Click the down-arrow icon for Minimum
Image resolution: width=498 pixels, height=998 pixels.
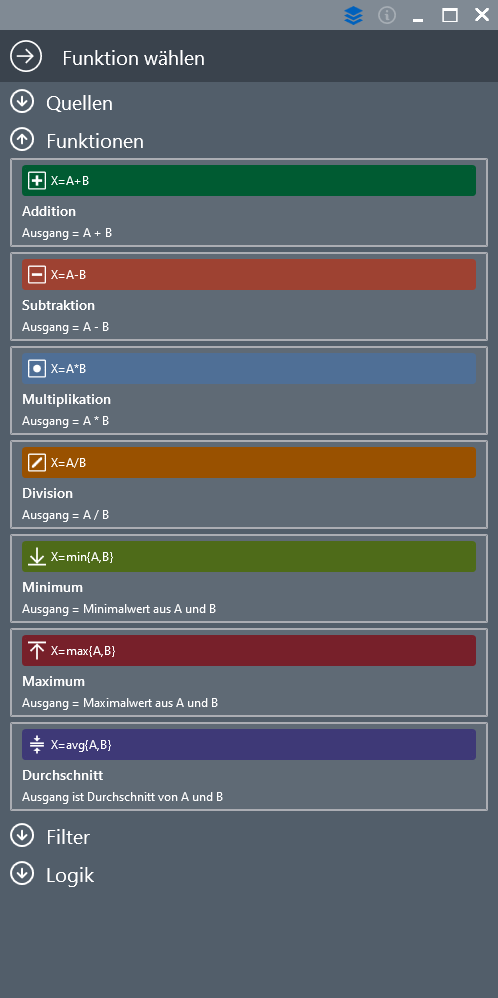click(x=37, y=557)
